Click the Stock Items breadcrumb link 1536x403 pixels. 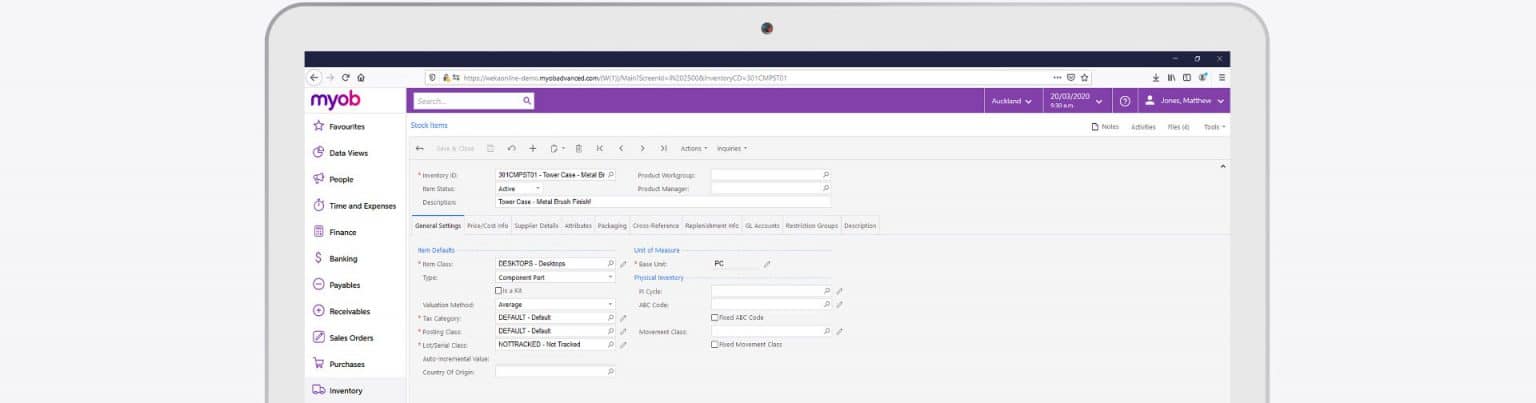(429, 126)
